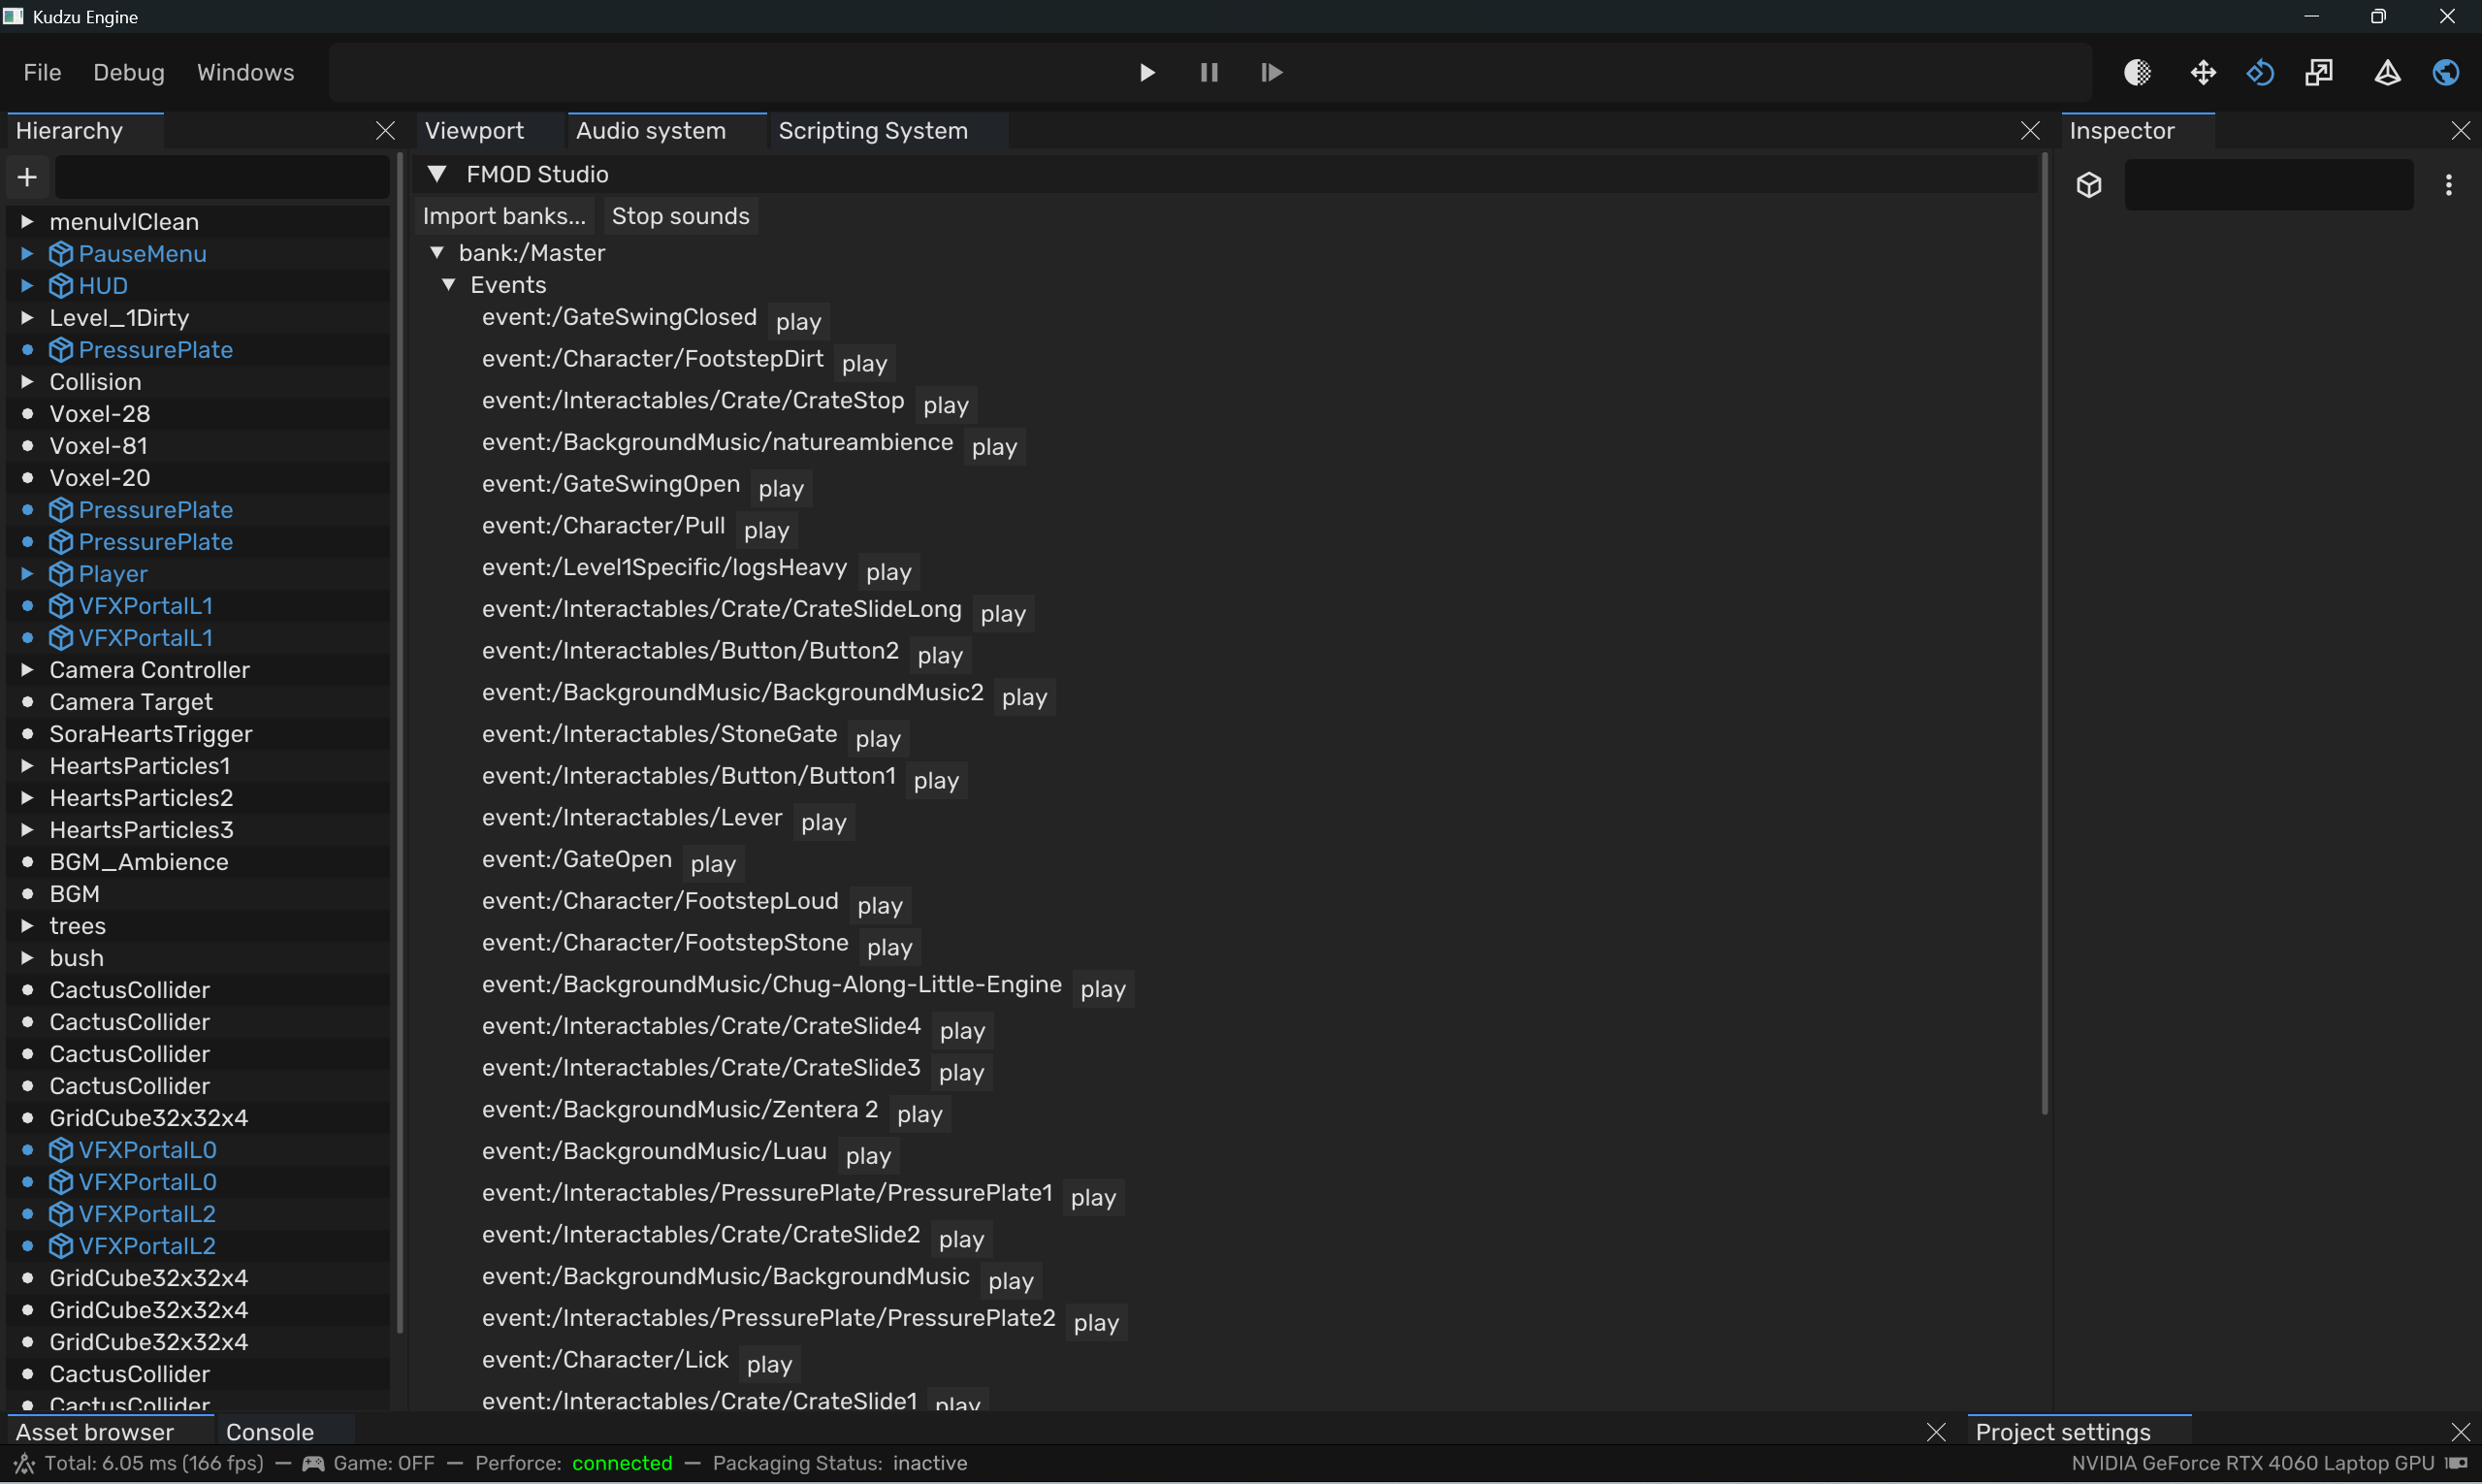Viewport: 2482px width, 1484px height.
Task: Play the Interactables/Lever event
Action: tap(823, 822)
